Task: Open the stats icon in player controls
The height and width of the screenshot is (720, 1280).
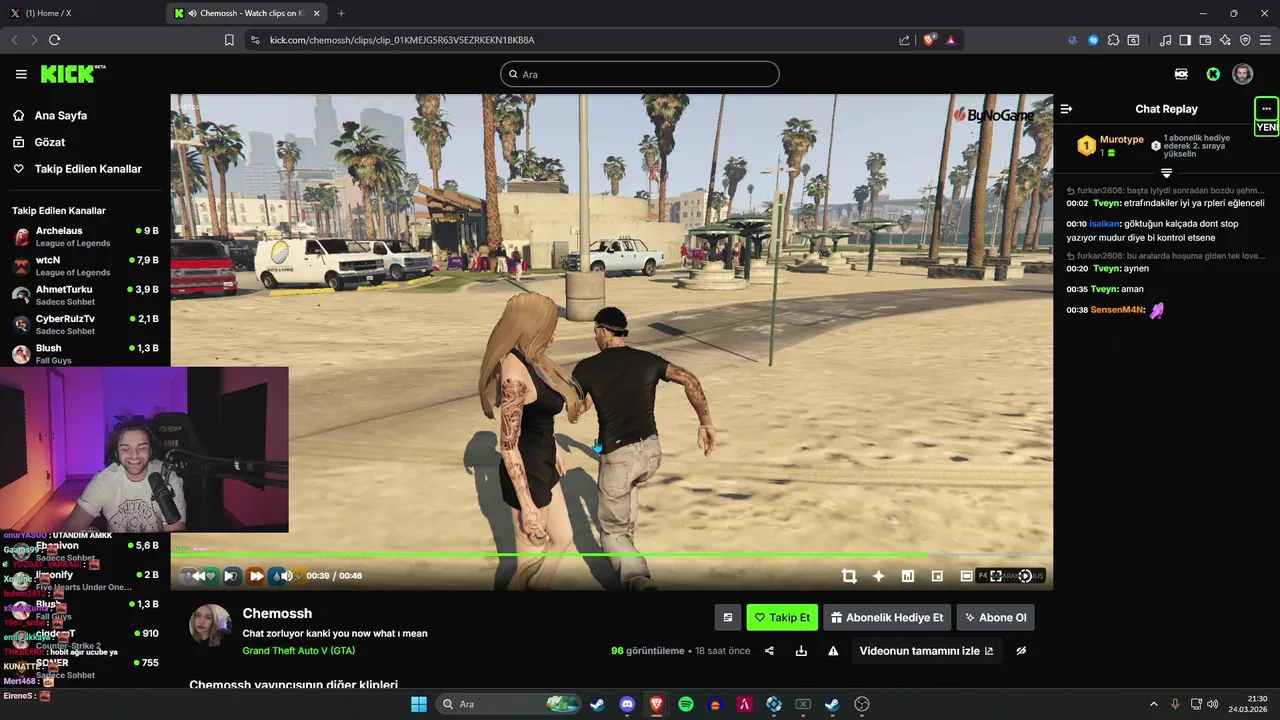Action: 908,576
